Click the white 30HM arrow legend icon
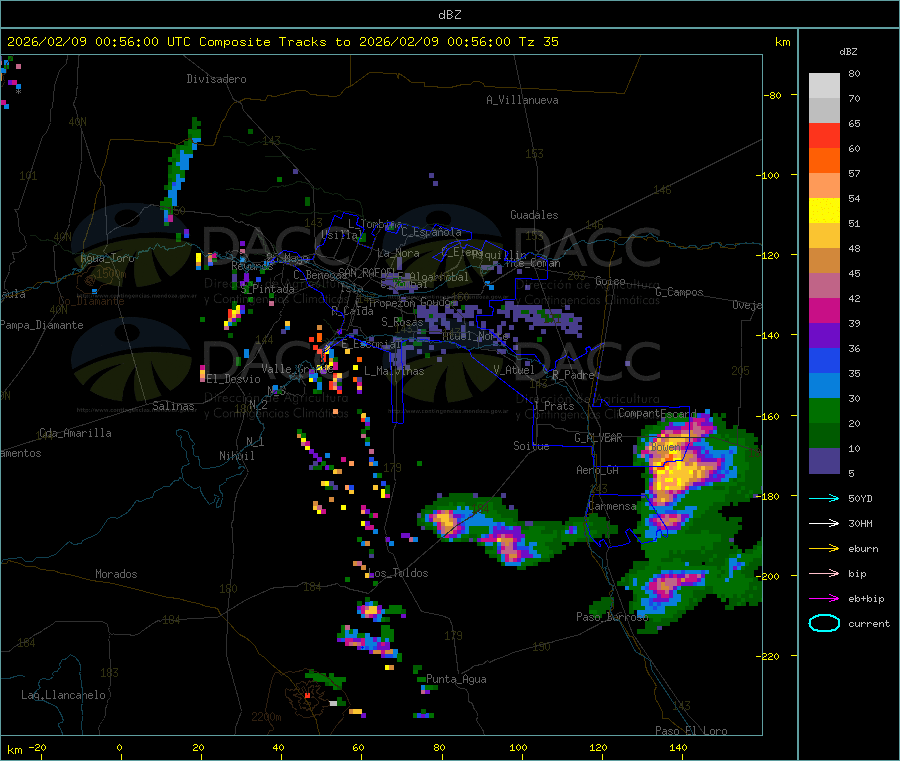The image size is (900, 761). tap(824, 523)
